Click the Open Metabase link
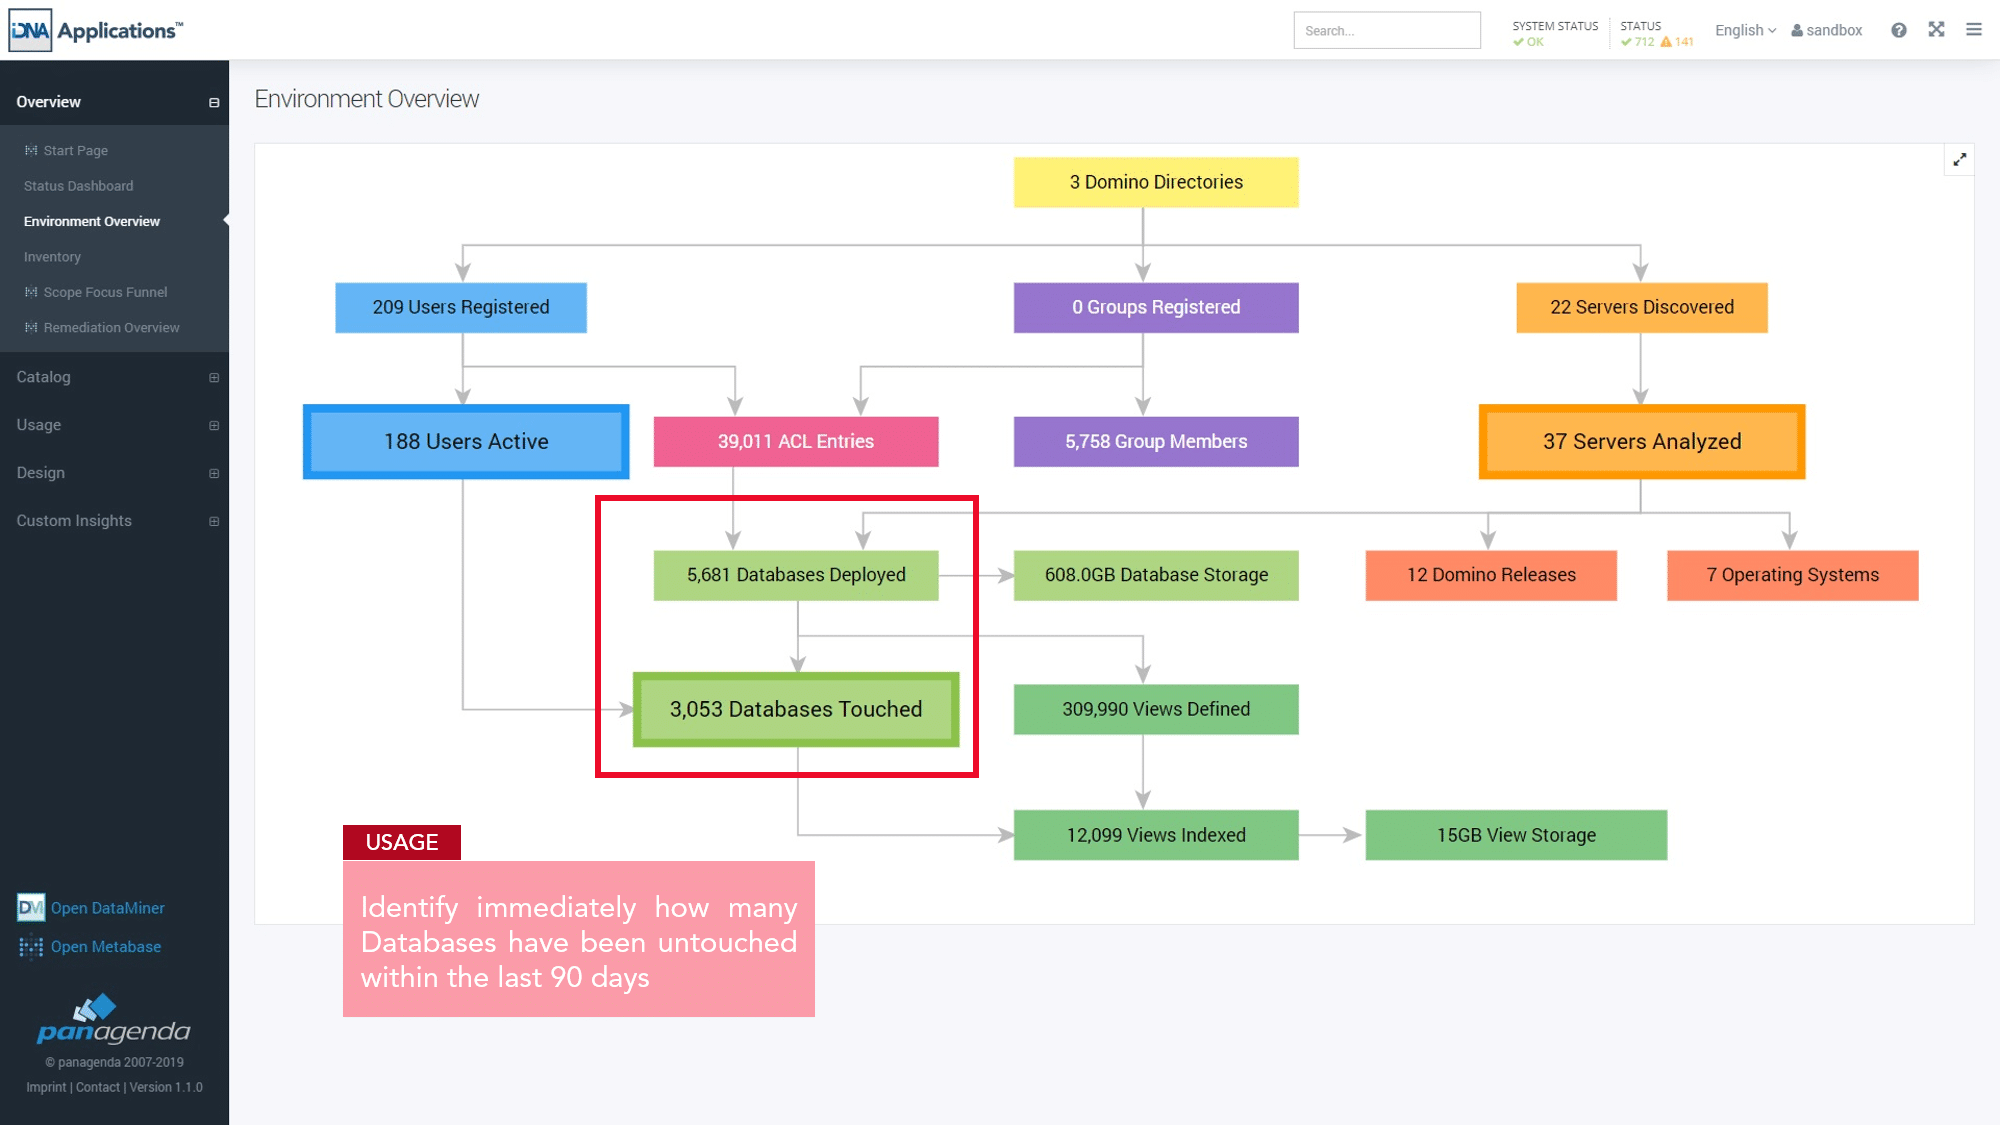 105,947
